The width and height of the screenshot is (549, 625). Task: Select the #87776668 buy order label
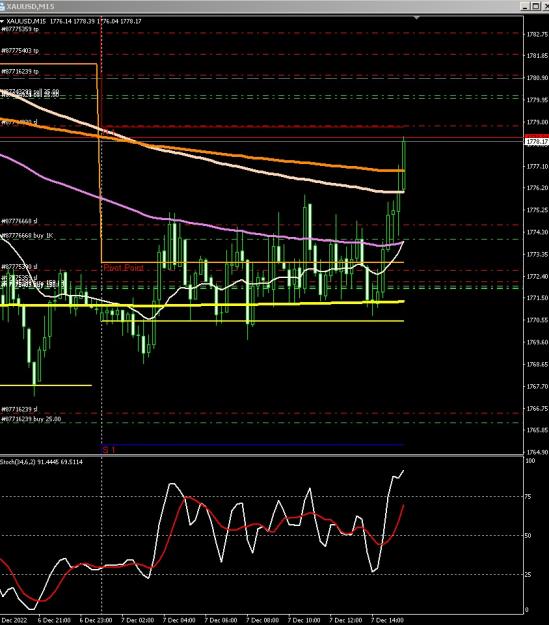pos(27,236)
